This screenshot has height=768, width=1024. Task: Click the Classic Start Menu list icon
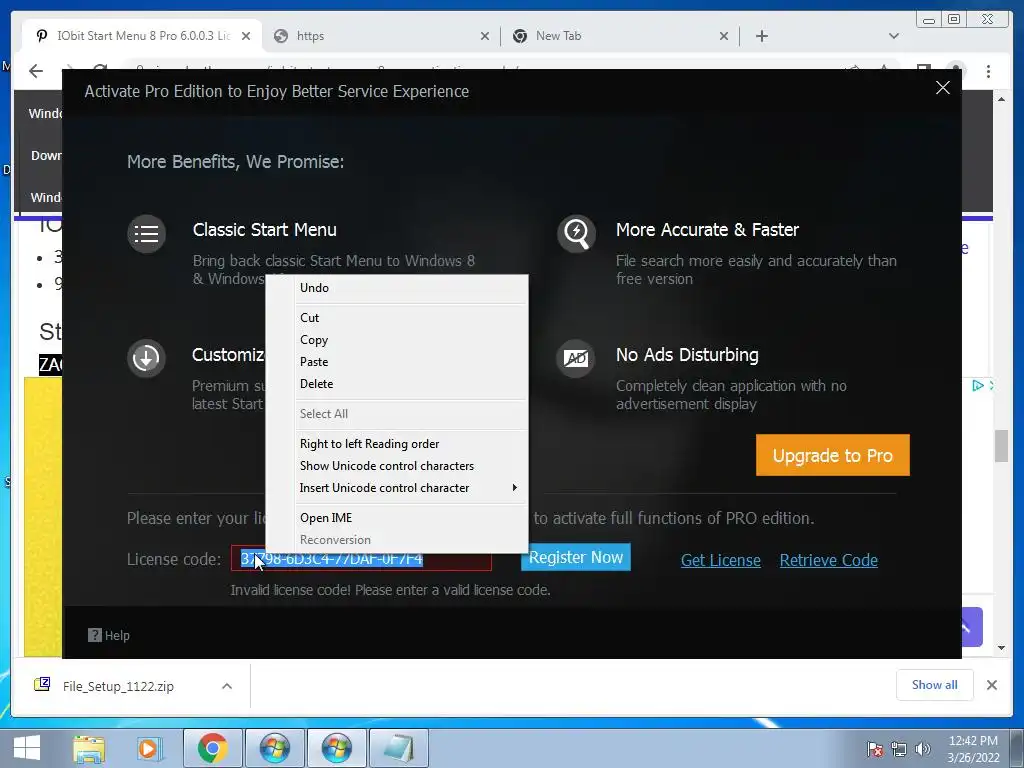(x=146, y=233)
